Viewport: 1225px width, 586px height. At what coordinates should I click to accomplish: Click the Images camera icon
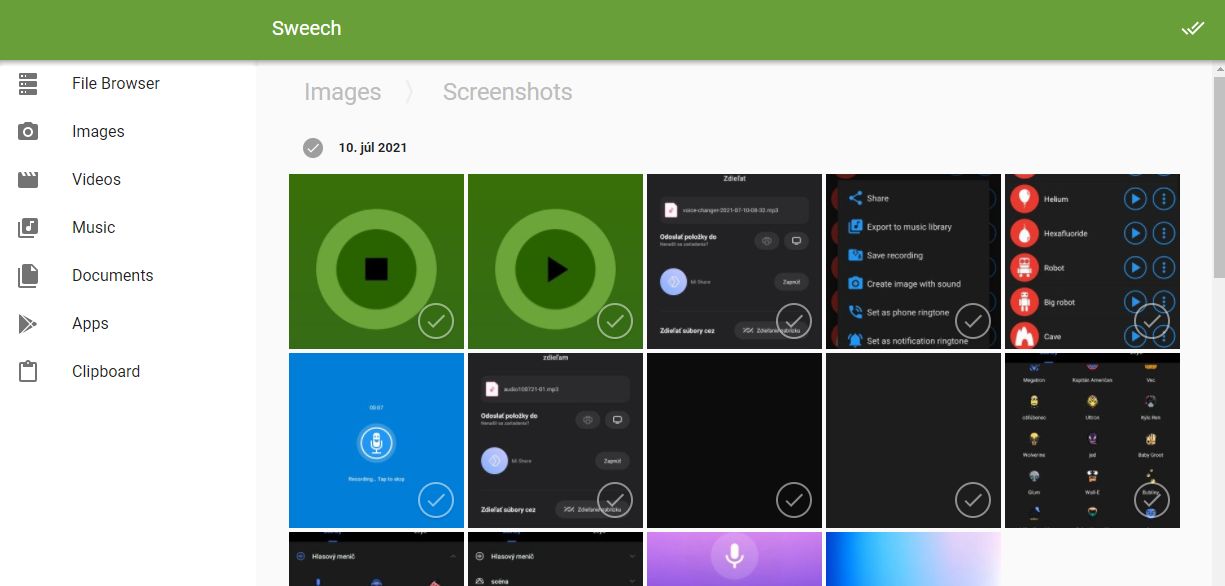(x=28, y=132)
